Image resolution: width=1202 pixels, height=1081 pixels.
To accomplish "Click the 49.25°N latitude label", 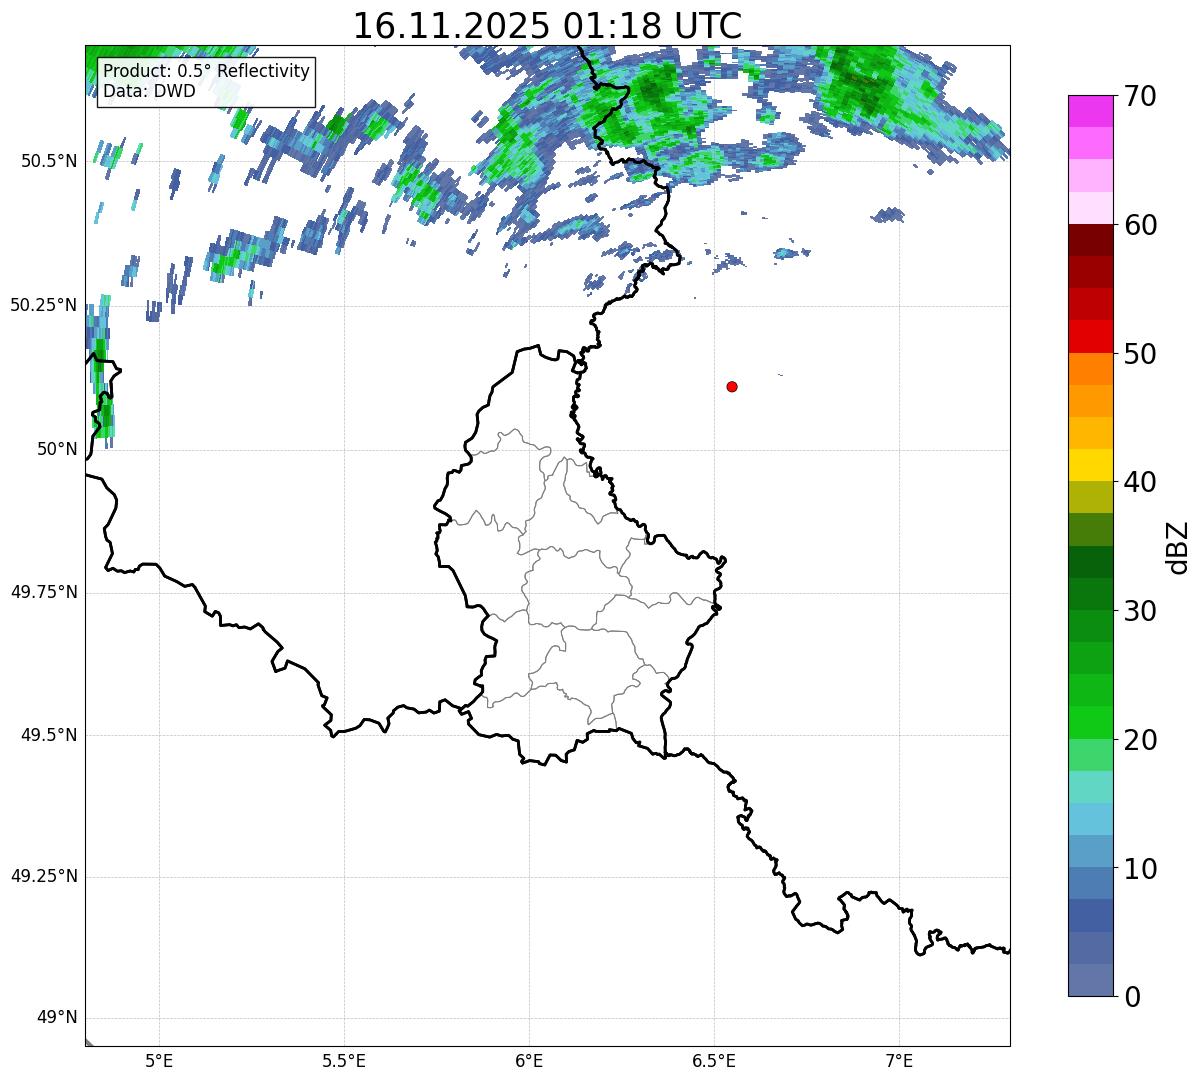I will [x=44, y=876].
